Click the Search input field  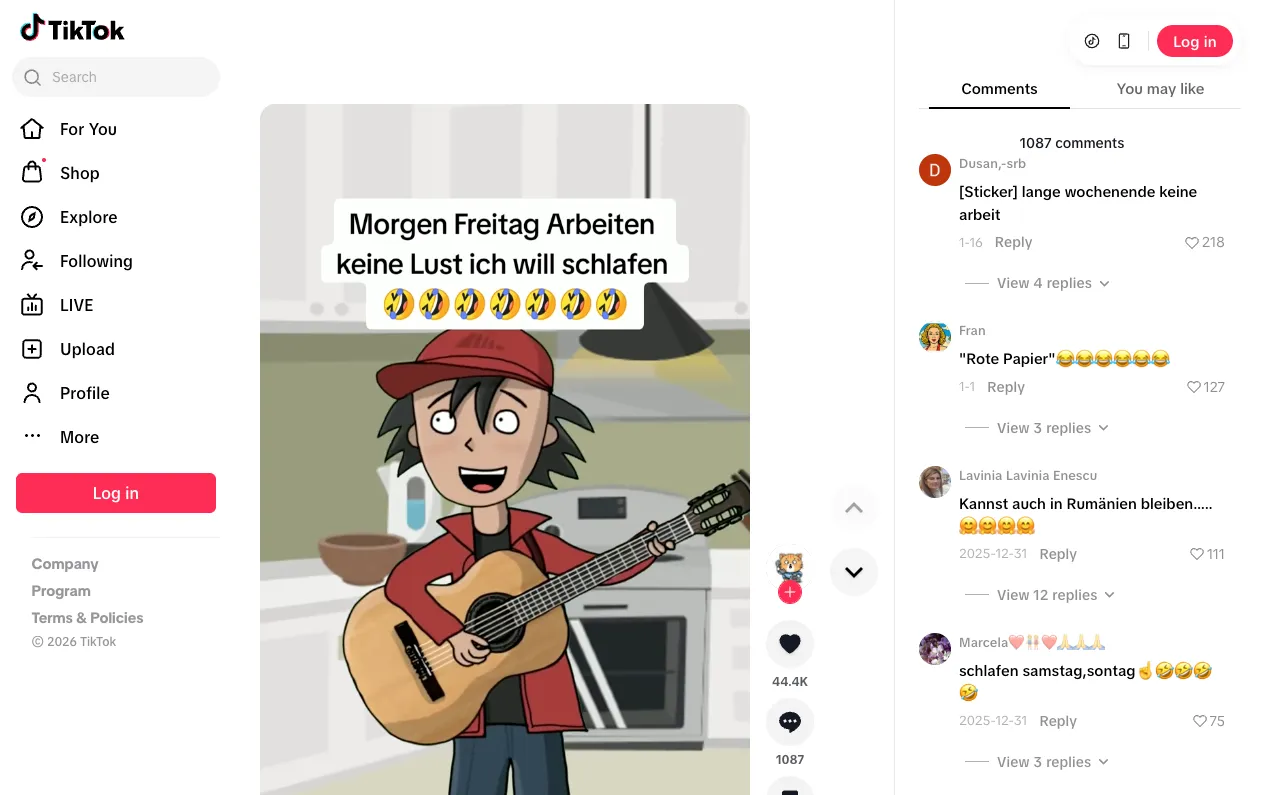pos(116,77)
